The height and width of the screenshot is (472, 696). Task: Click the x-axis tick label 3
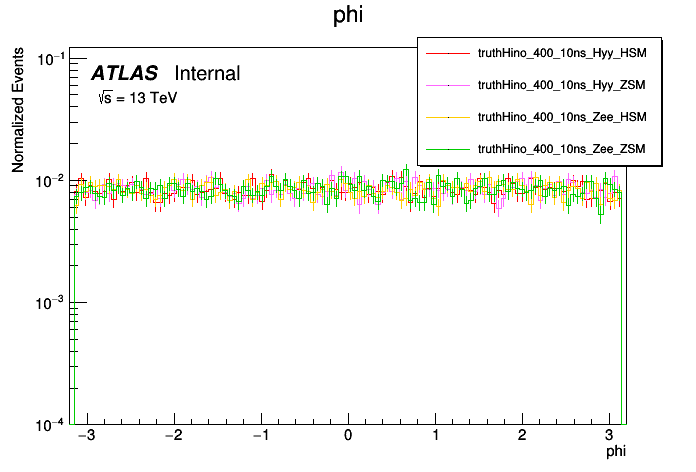[609, 436]
